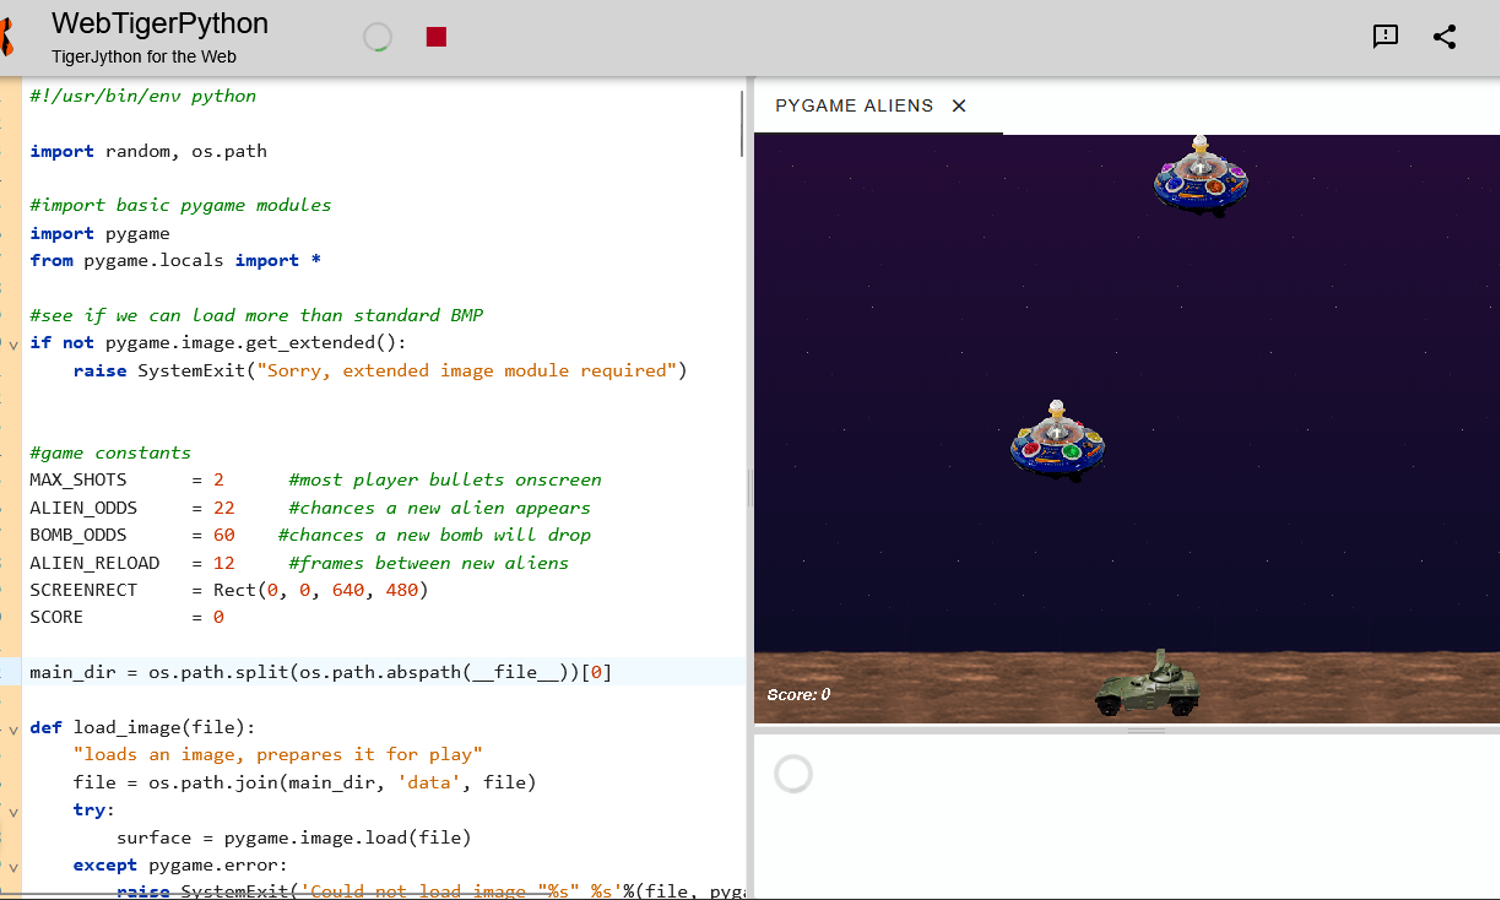Image resolution: width=1500 pixels, height=900 pixels.
Task: Collapse the 'try:' block fold arrow
Action: (13, 812)
